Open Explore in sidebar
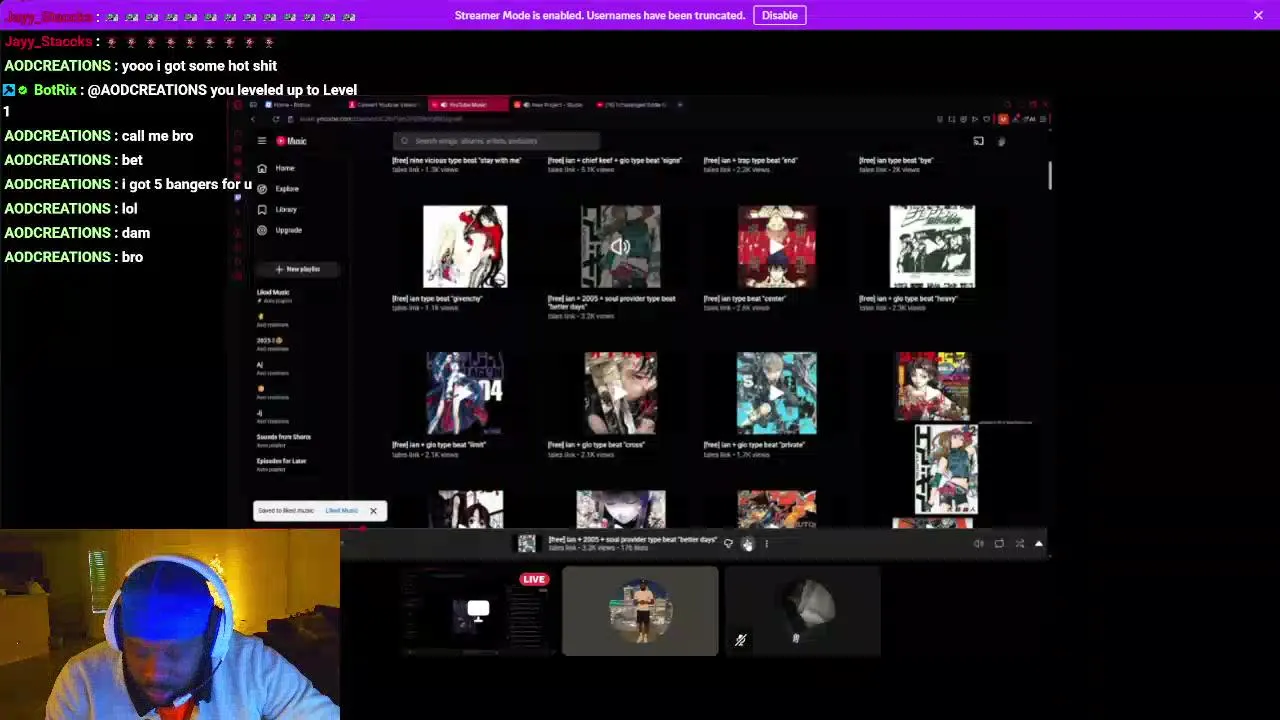 [x=279, y=189]
